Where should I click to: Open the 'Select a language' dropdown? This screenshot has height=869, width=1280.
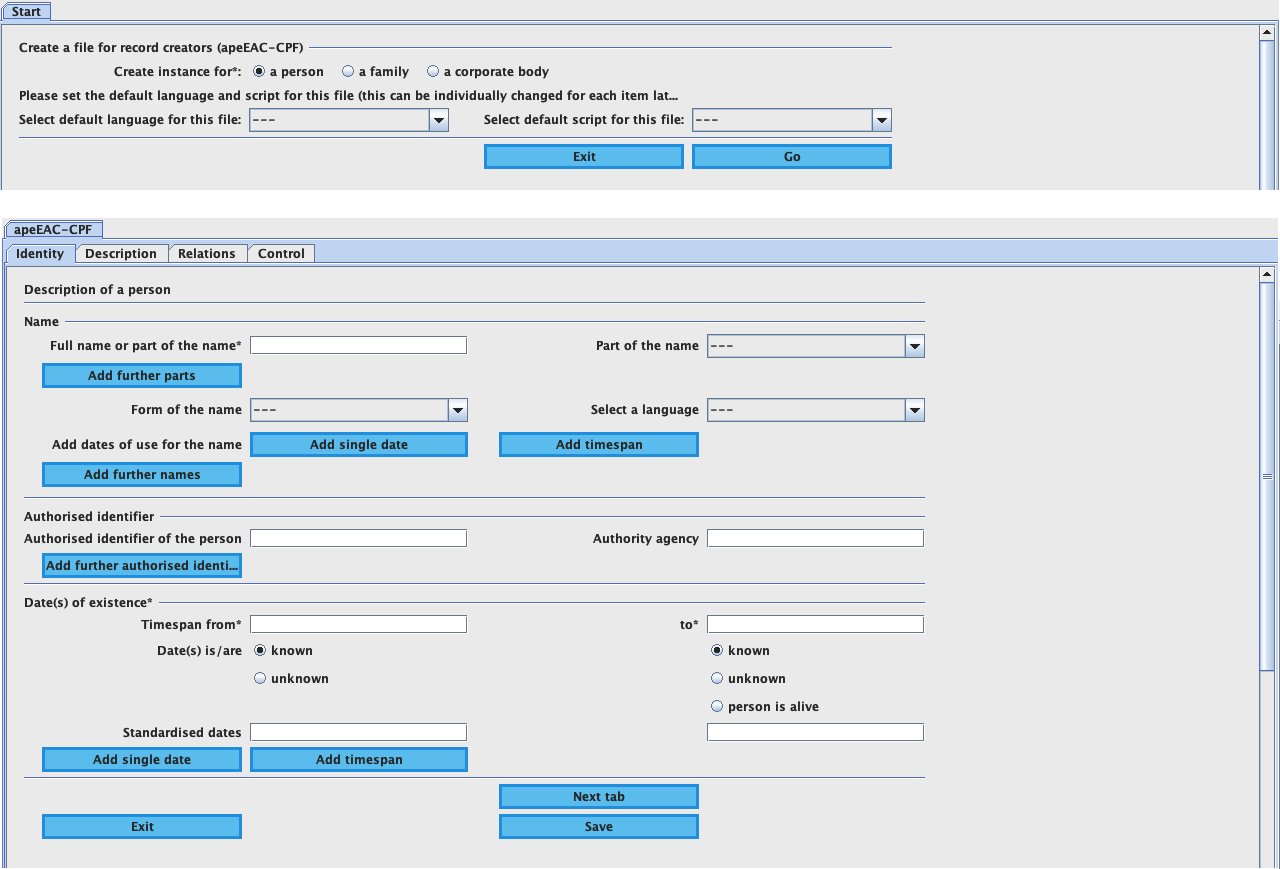tap(914, 410)
